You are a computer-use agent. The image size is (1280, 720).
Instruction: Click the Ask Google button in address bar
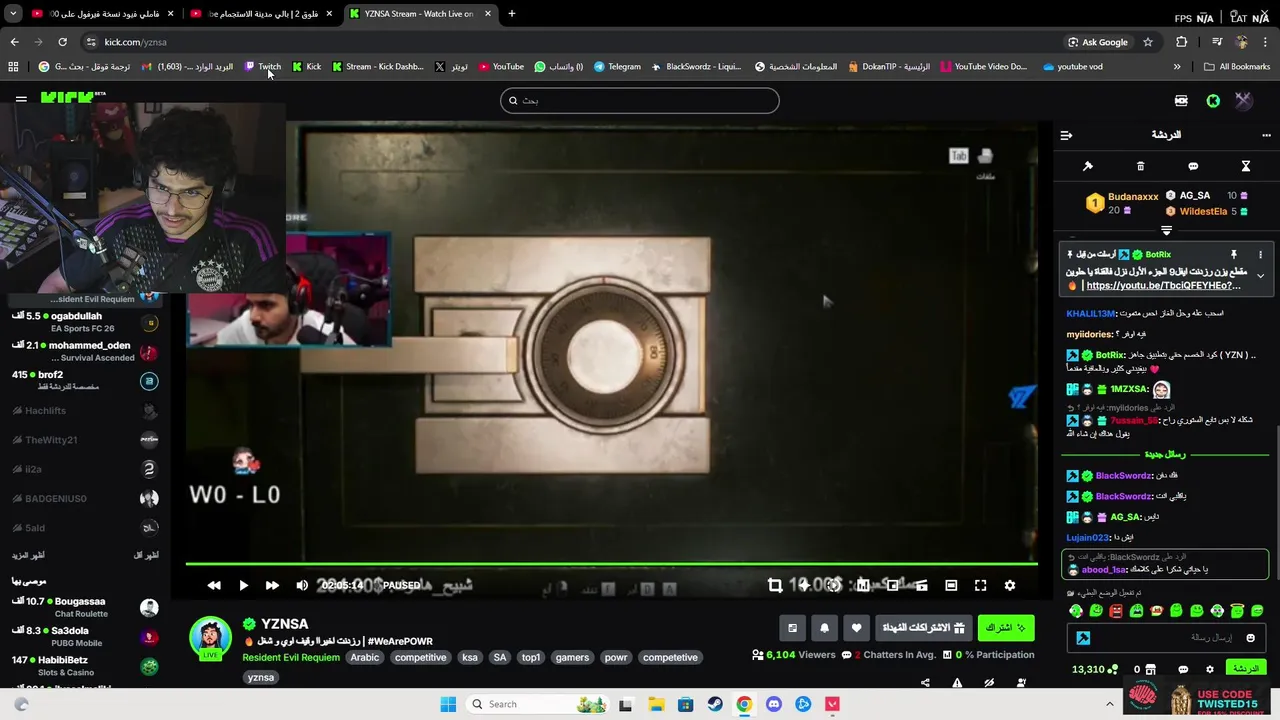pos(1098,42)
